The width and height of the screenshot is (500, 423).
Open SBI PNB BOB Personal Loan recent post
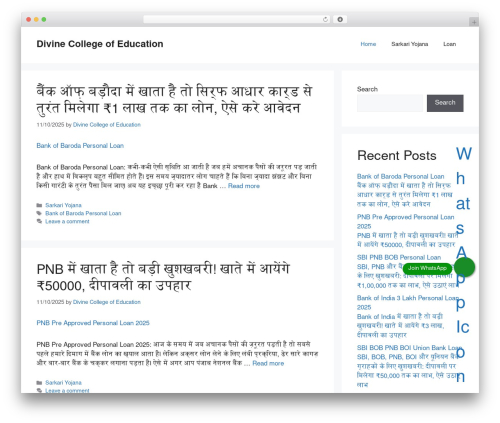tap(399, 258)
